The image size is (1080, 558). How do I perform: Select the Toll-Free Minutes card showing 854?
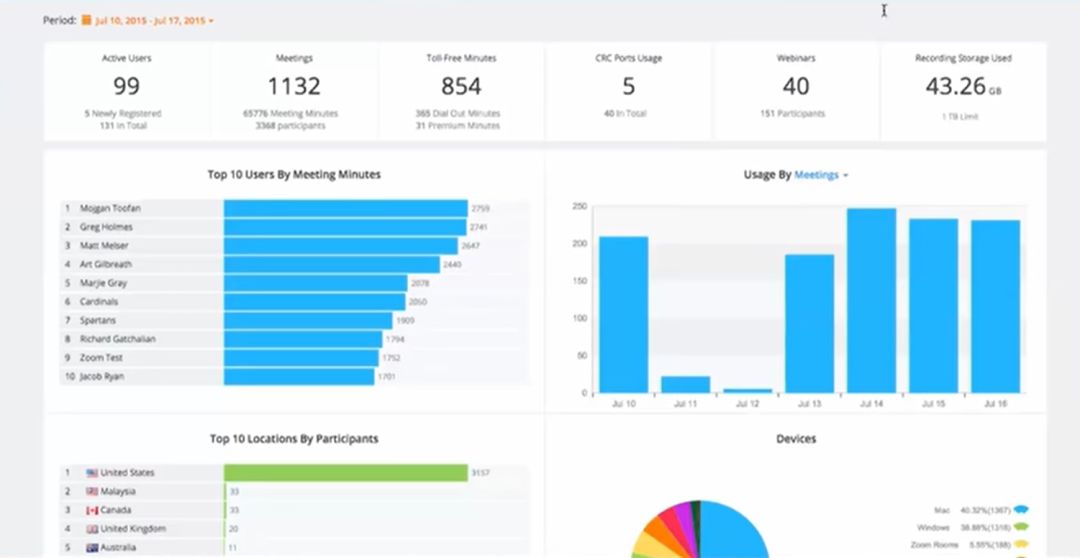[461, 92]
